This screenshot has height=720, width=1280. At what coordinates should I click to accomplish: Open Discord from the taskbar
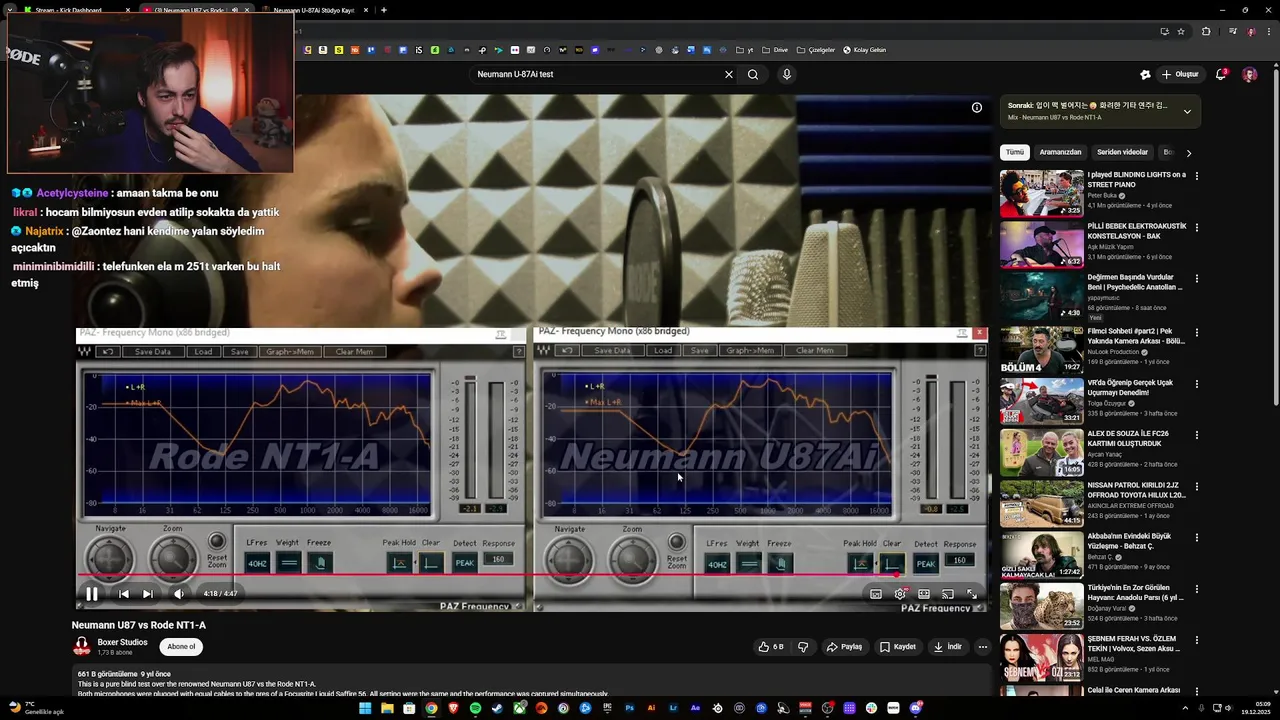pyautogui.click(x=916, y=708)
